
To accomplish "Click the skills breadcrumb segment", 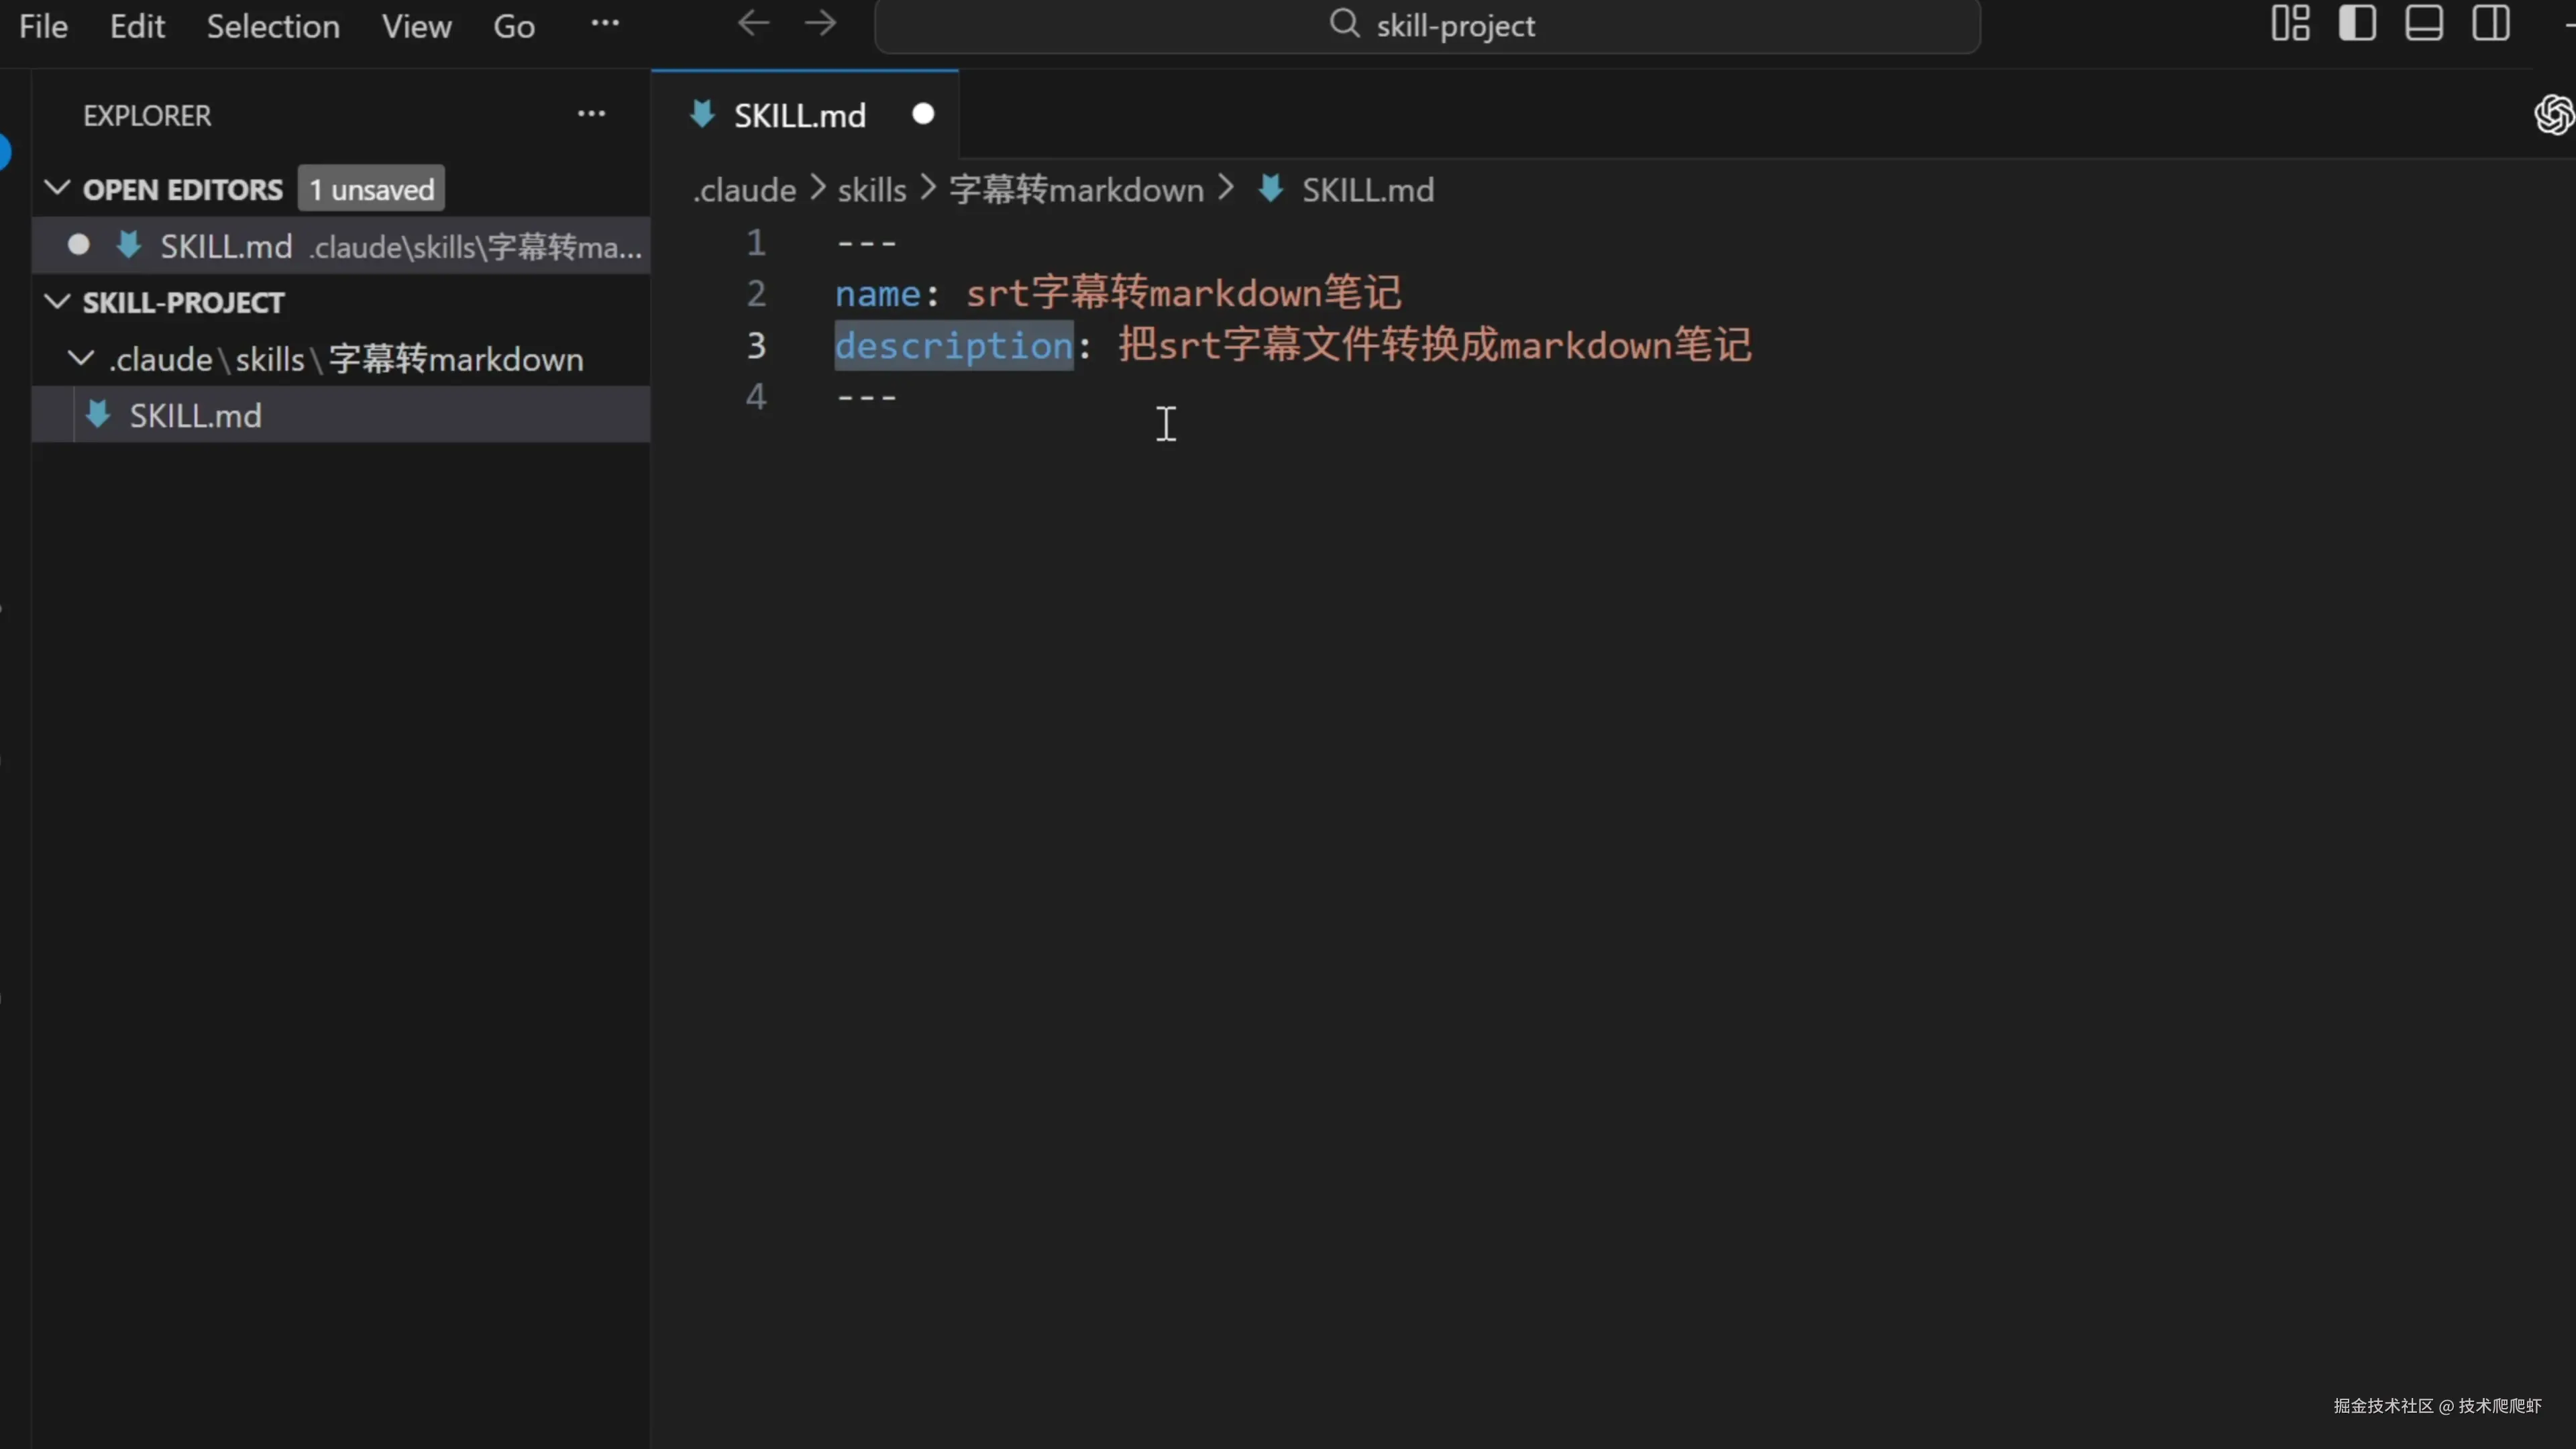I will tap(871, 190).
